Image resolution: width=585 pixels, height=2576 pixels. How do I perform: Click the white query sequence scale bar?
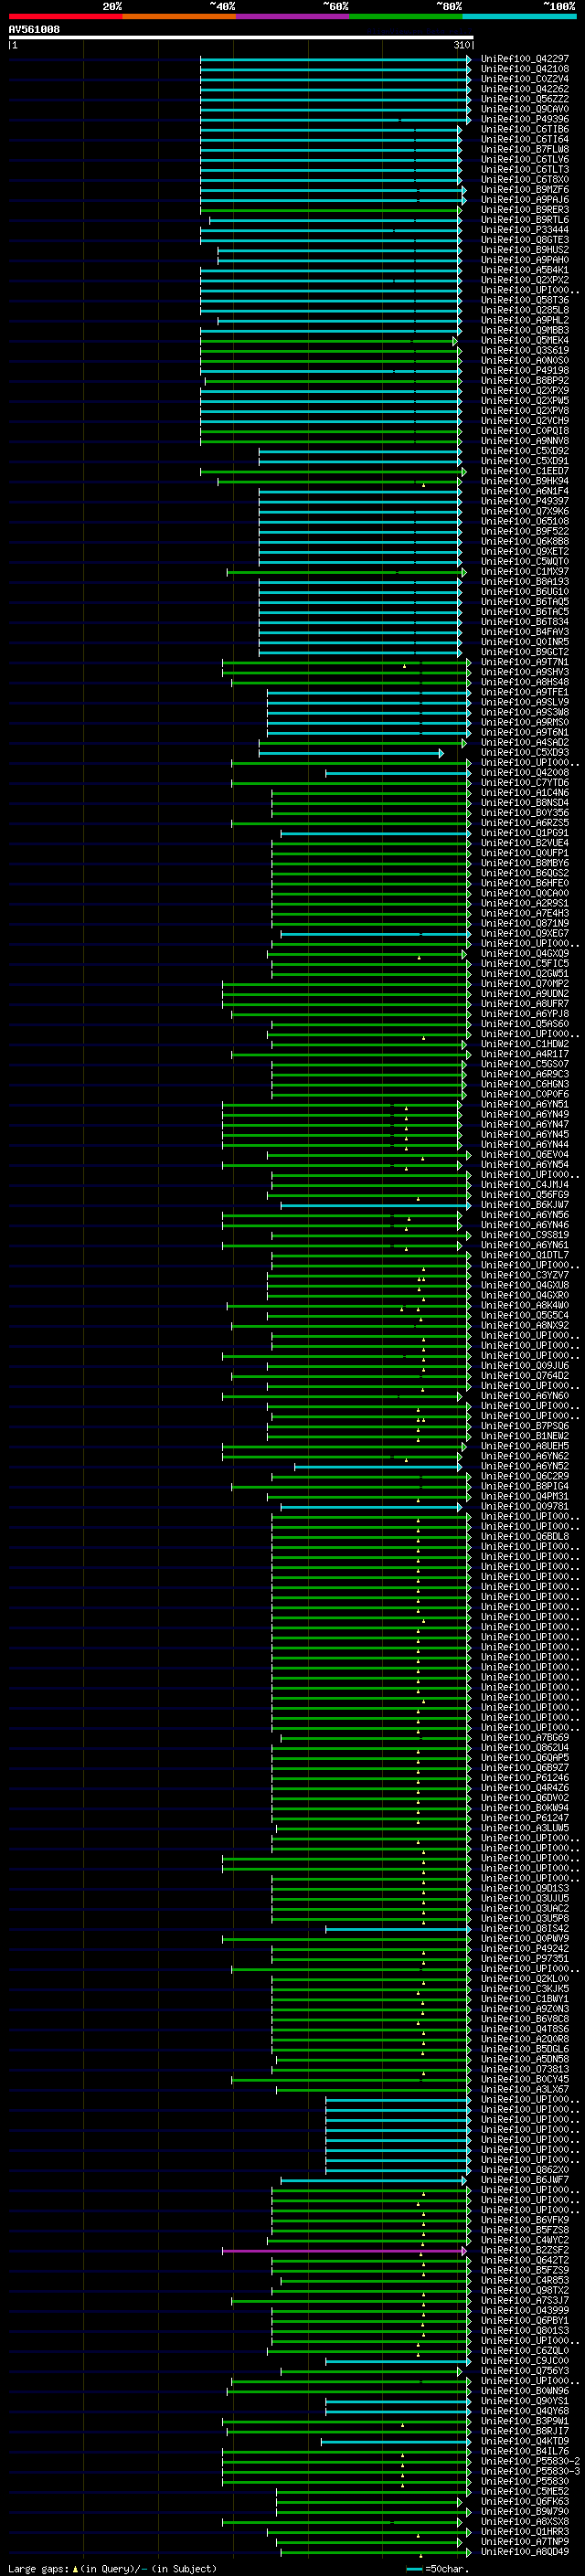coord(241,38)
